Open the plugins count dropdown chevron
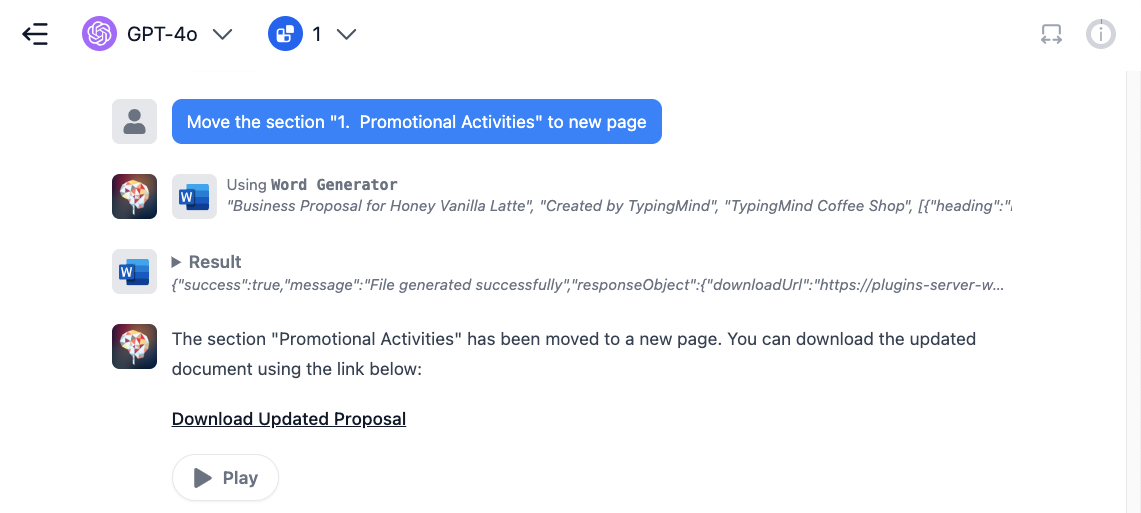The height and width of the screenshot is (513, 1141). tap(346, 34)
